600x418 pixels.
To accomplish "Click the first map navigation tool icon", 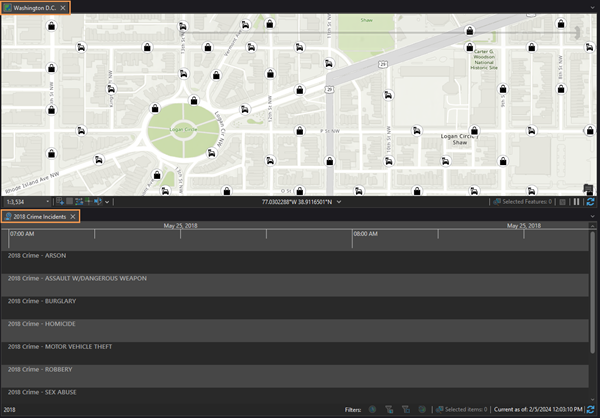I will coord(60,202).
